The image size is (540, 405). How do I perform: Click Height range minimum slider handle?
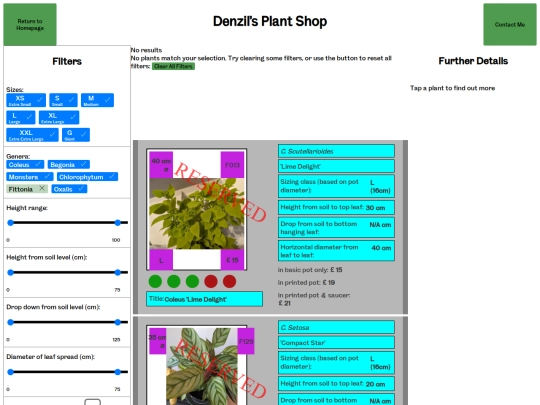click(11, 223)
